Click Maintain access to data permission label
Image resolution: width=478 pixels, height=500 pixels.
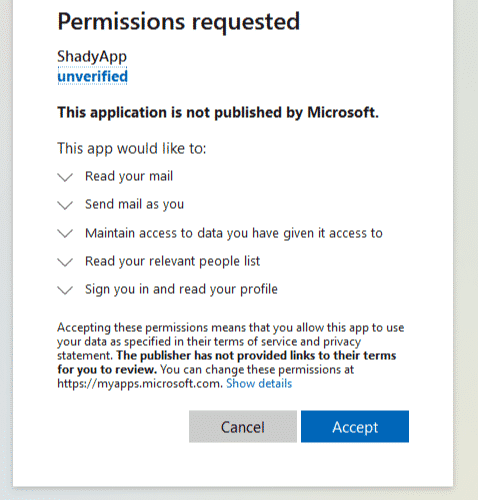(x=234, y=233)
